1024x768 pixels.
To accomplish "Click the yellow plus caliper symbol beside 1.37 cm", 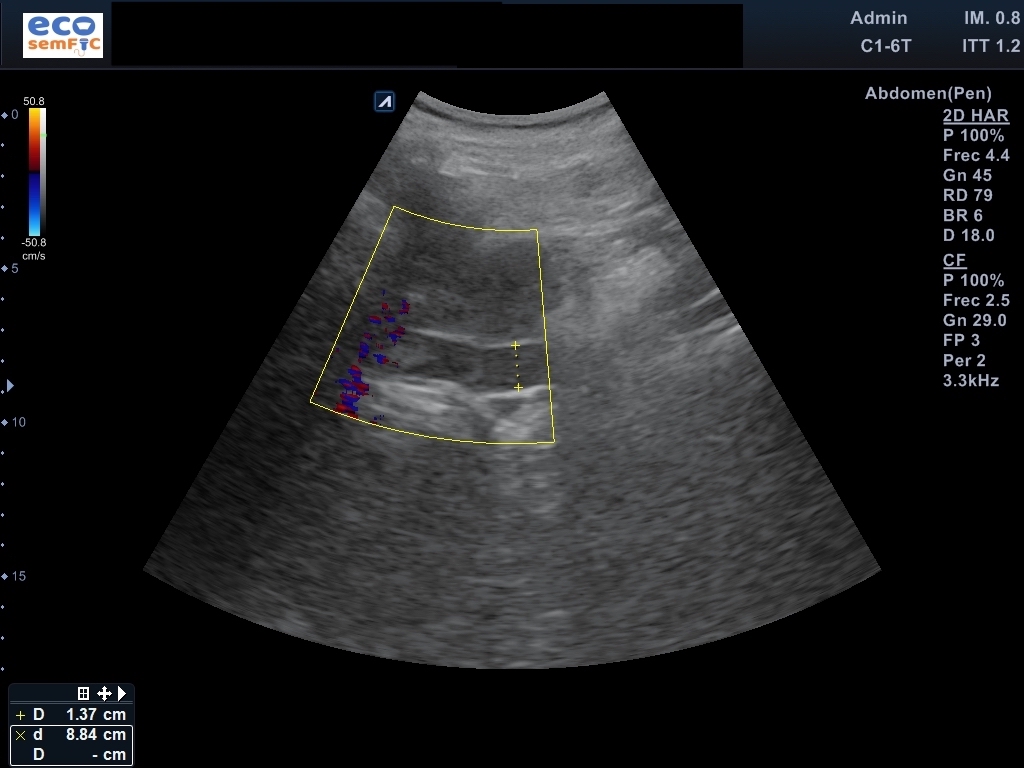I will 20,715.
